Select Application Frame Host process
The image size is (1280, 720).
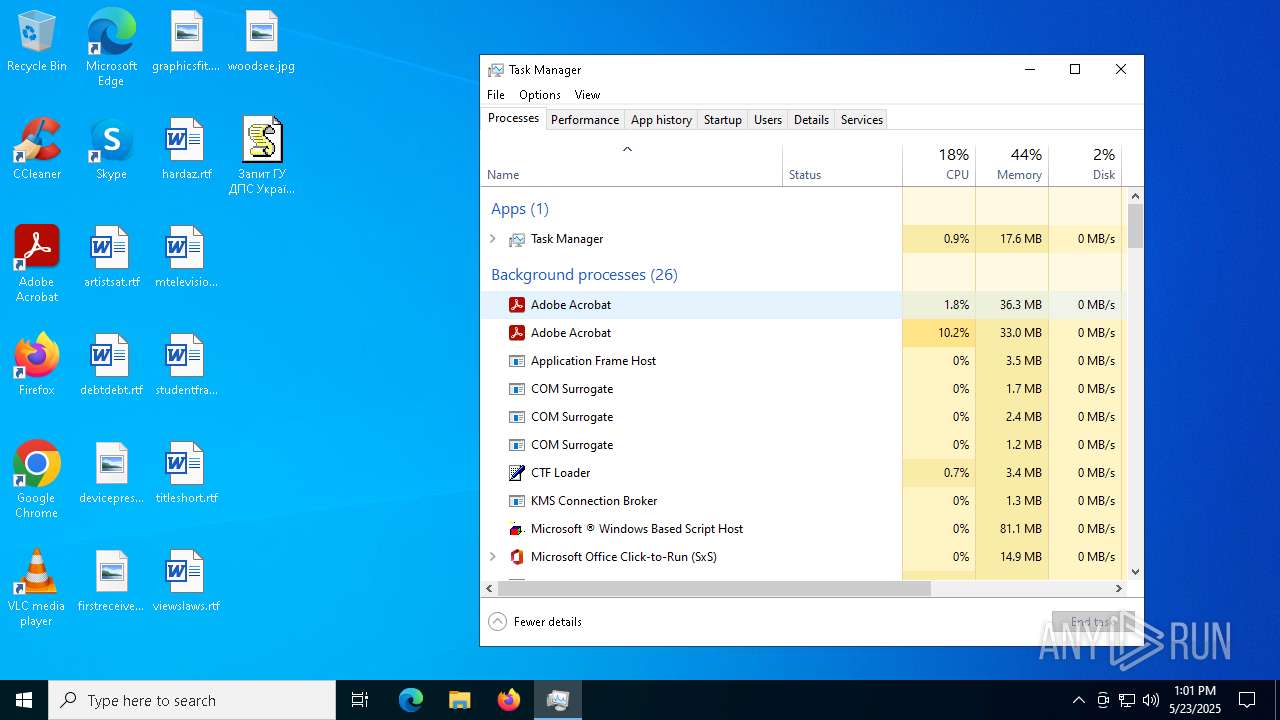[x=801, y=361]
